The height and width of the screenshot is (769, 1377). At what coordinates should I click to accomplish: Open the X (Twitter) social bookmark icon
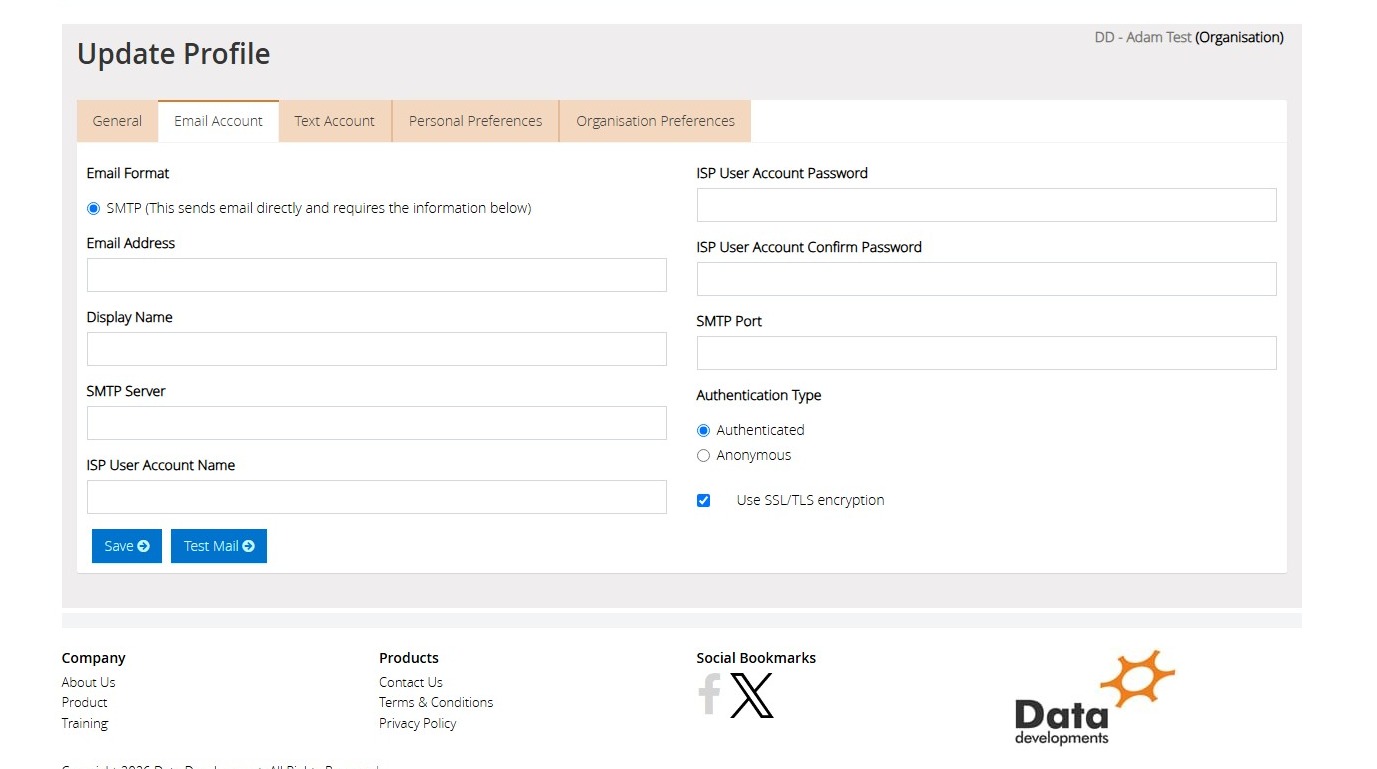coord(752,695)
